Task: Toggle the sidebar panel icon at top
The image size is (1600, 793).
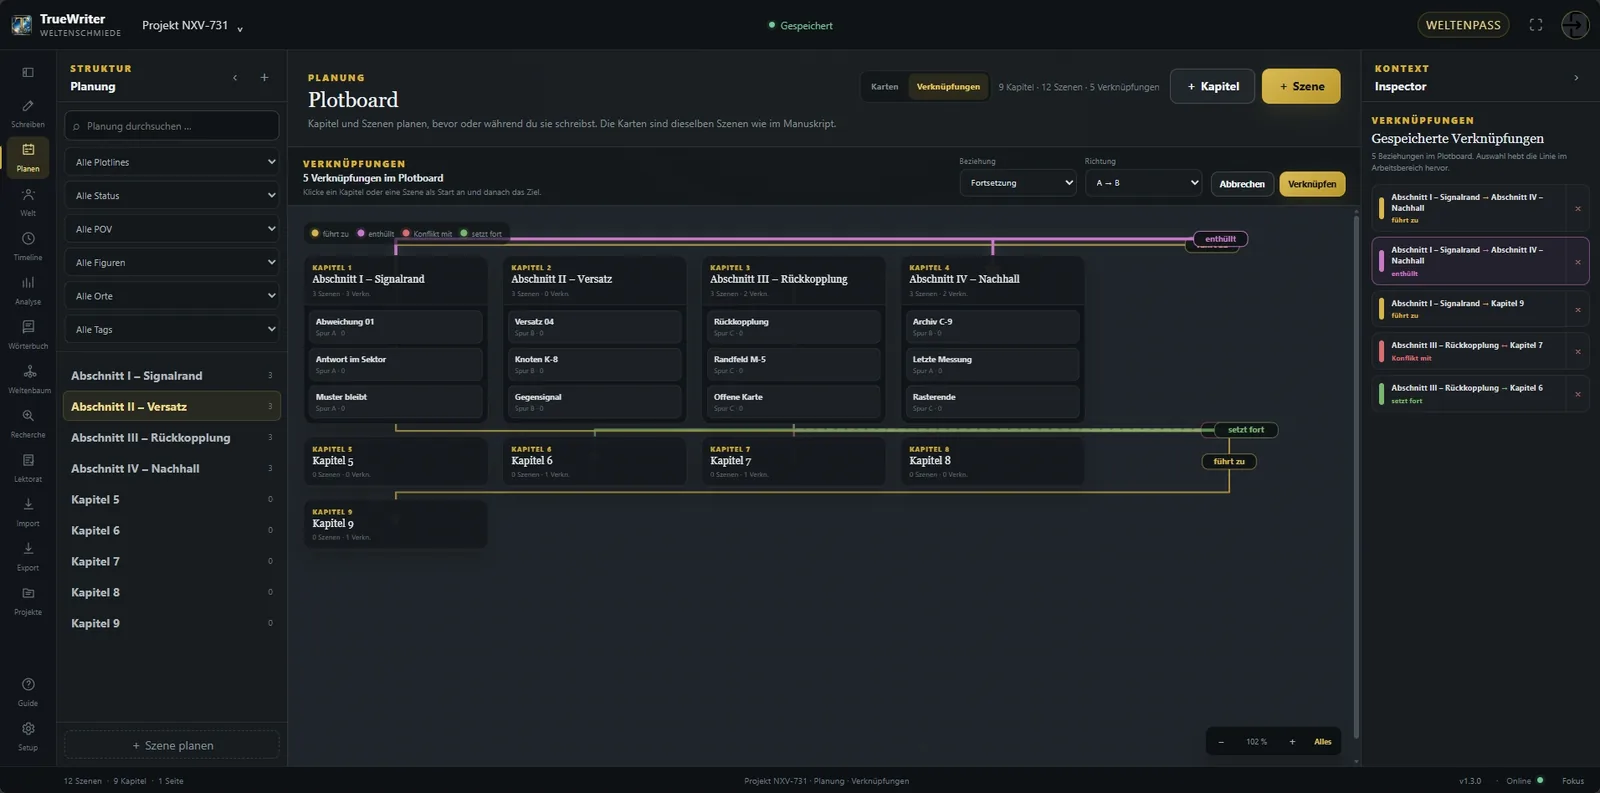Action: 28,72
